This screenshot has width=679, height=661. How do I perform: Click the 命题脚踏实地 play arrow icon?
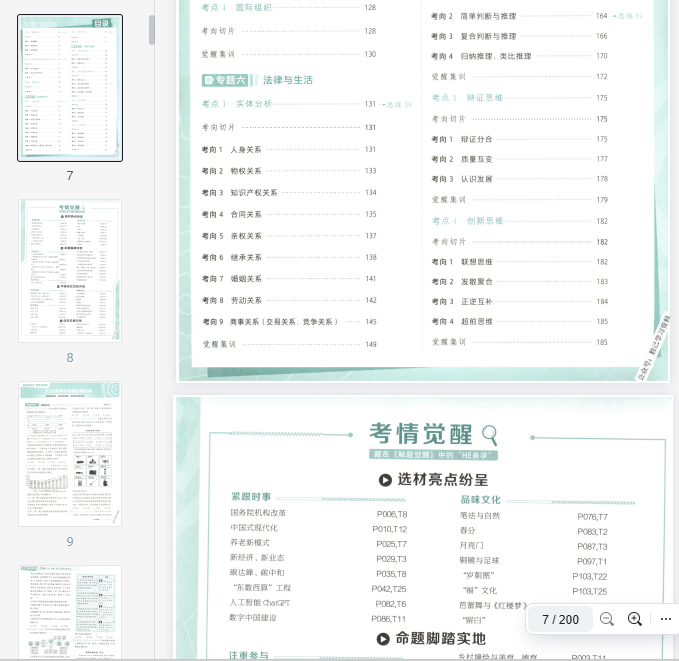[385, 638]
